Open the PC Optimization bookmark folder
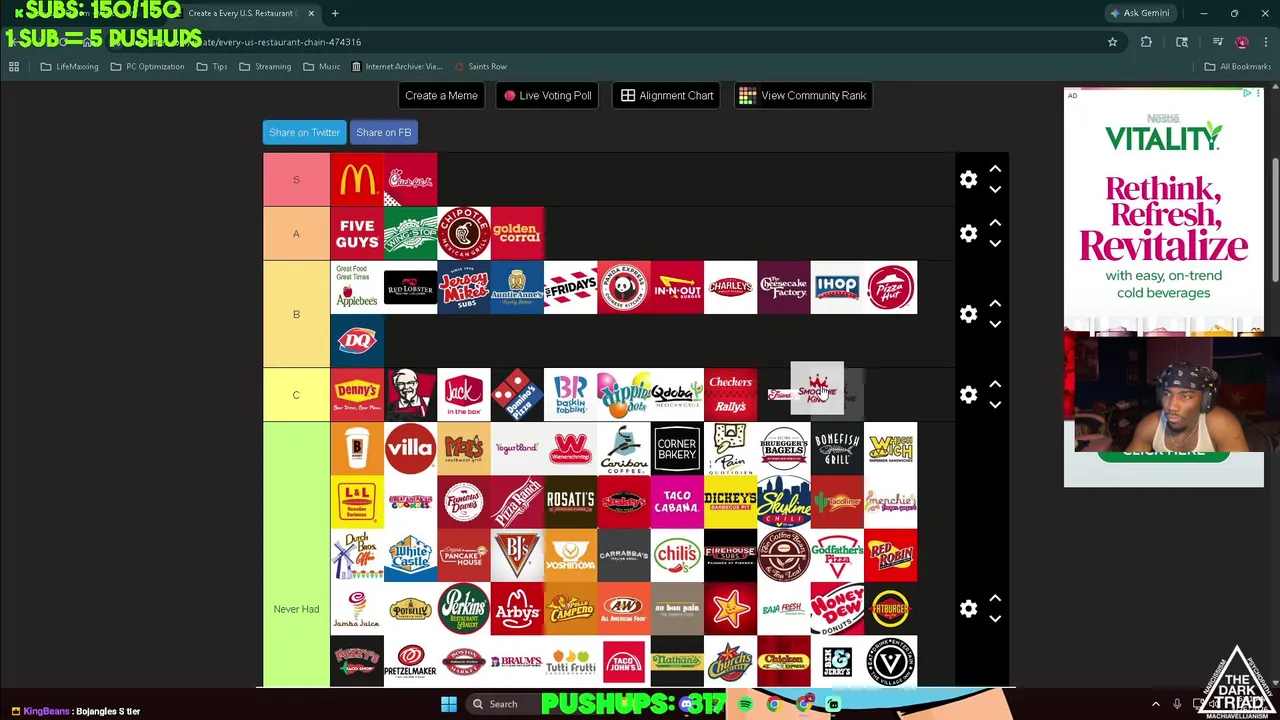This screenshot has height=720, width=1280. 147,67
